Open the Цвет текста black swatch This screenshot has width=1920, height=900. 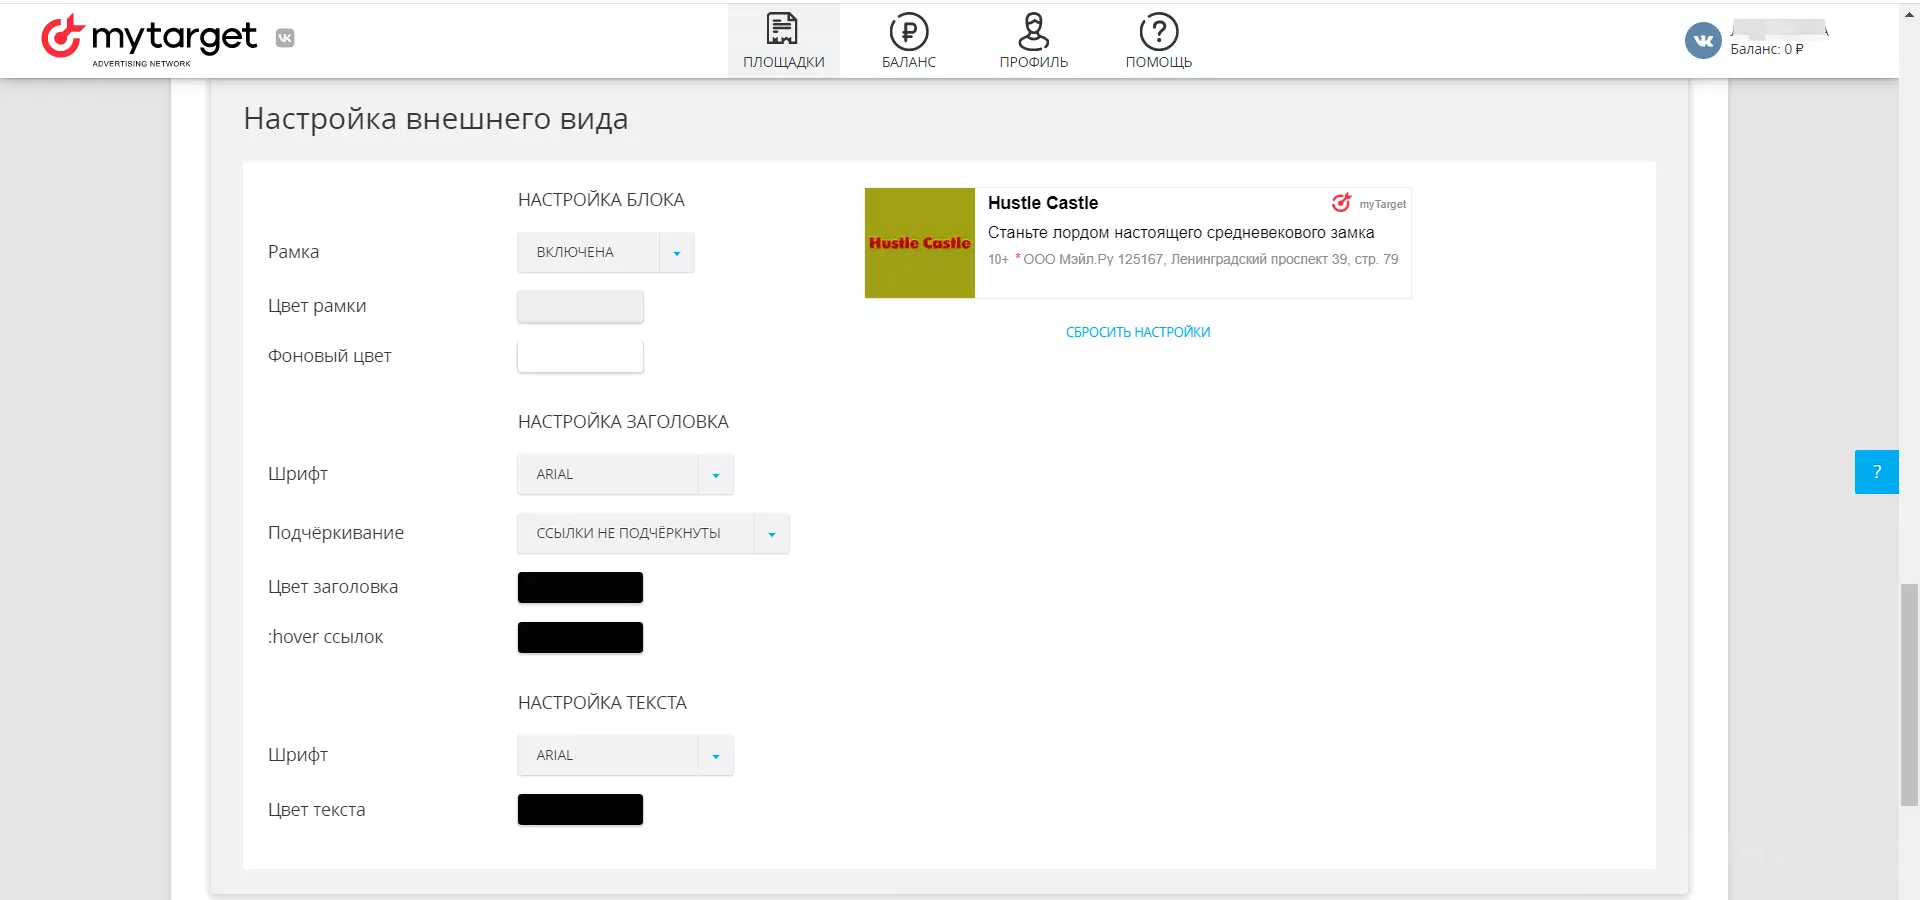click(x=580, y=809)
